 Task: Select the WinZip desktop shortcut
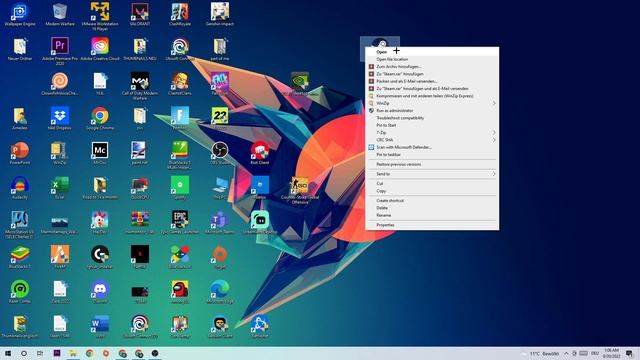(60, 153)
